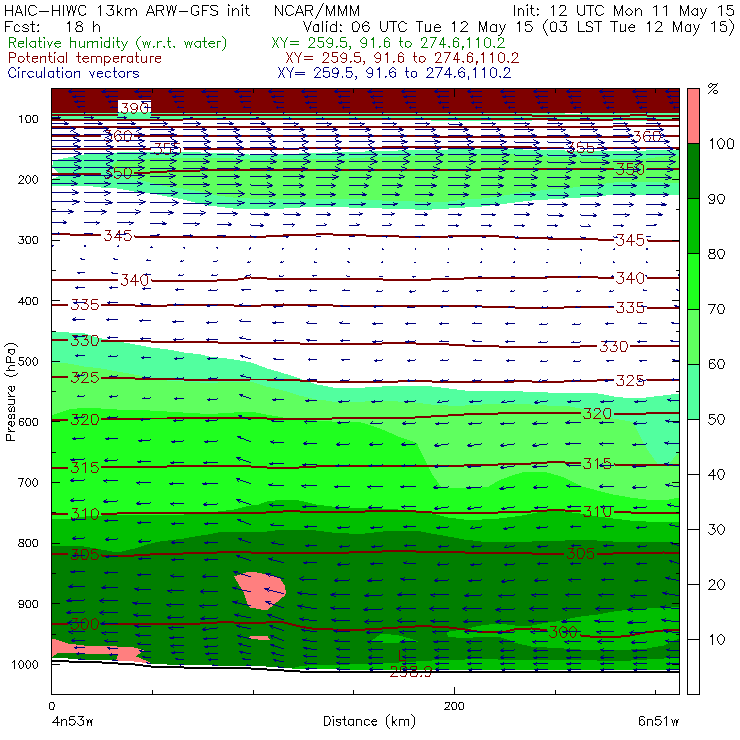Click the 'NCAR/MMM' label
Screen dimensions: 740x740
317,11
